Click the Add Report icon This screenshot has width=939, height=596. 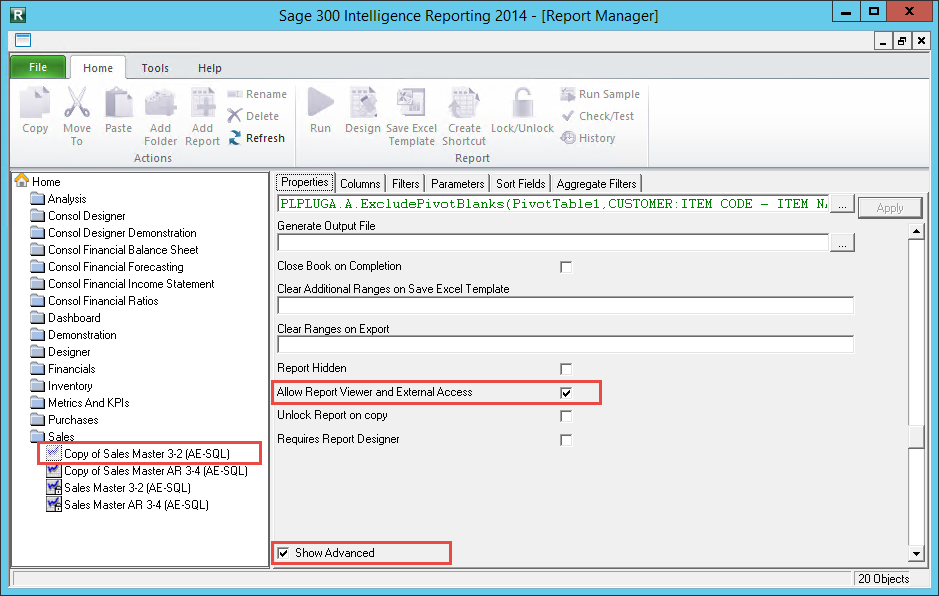[x=203, y=103]
